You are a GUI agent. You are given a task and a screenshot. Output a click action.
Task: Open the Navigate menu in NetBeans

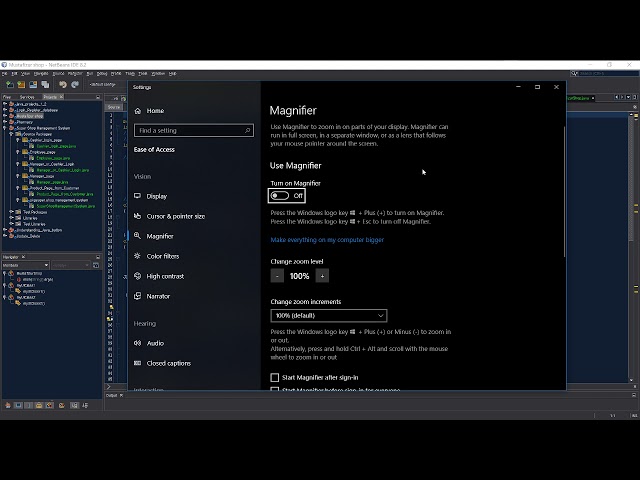[x=41, y=74]
